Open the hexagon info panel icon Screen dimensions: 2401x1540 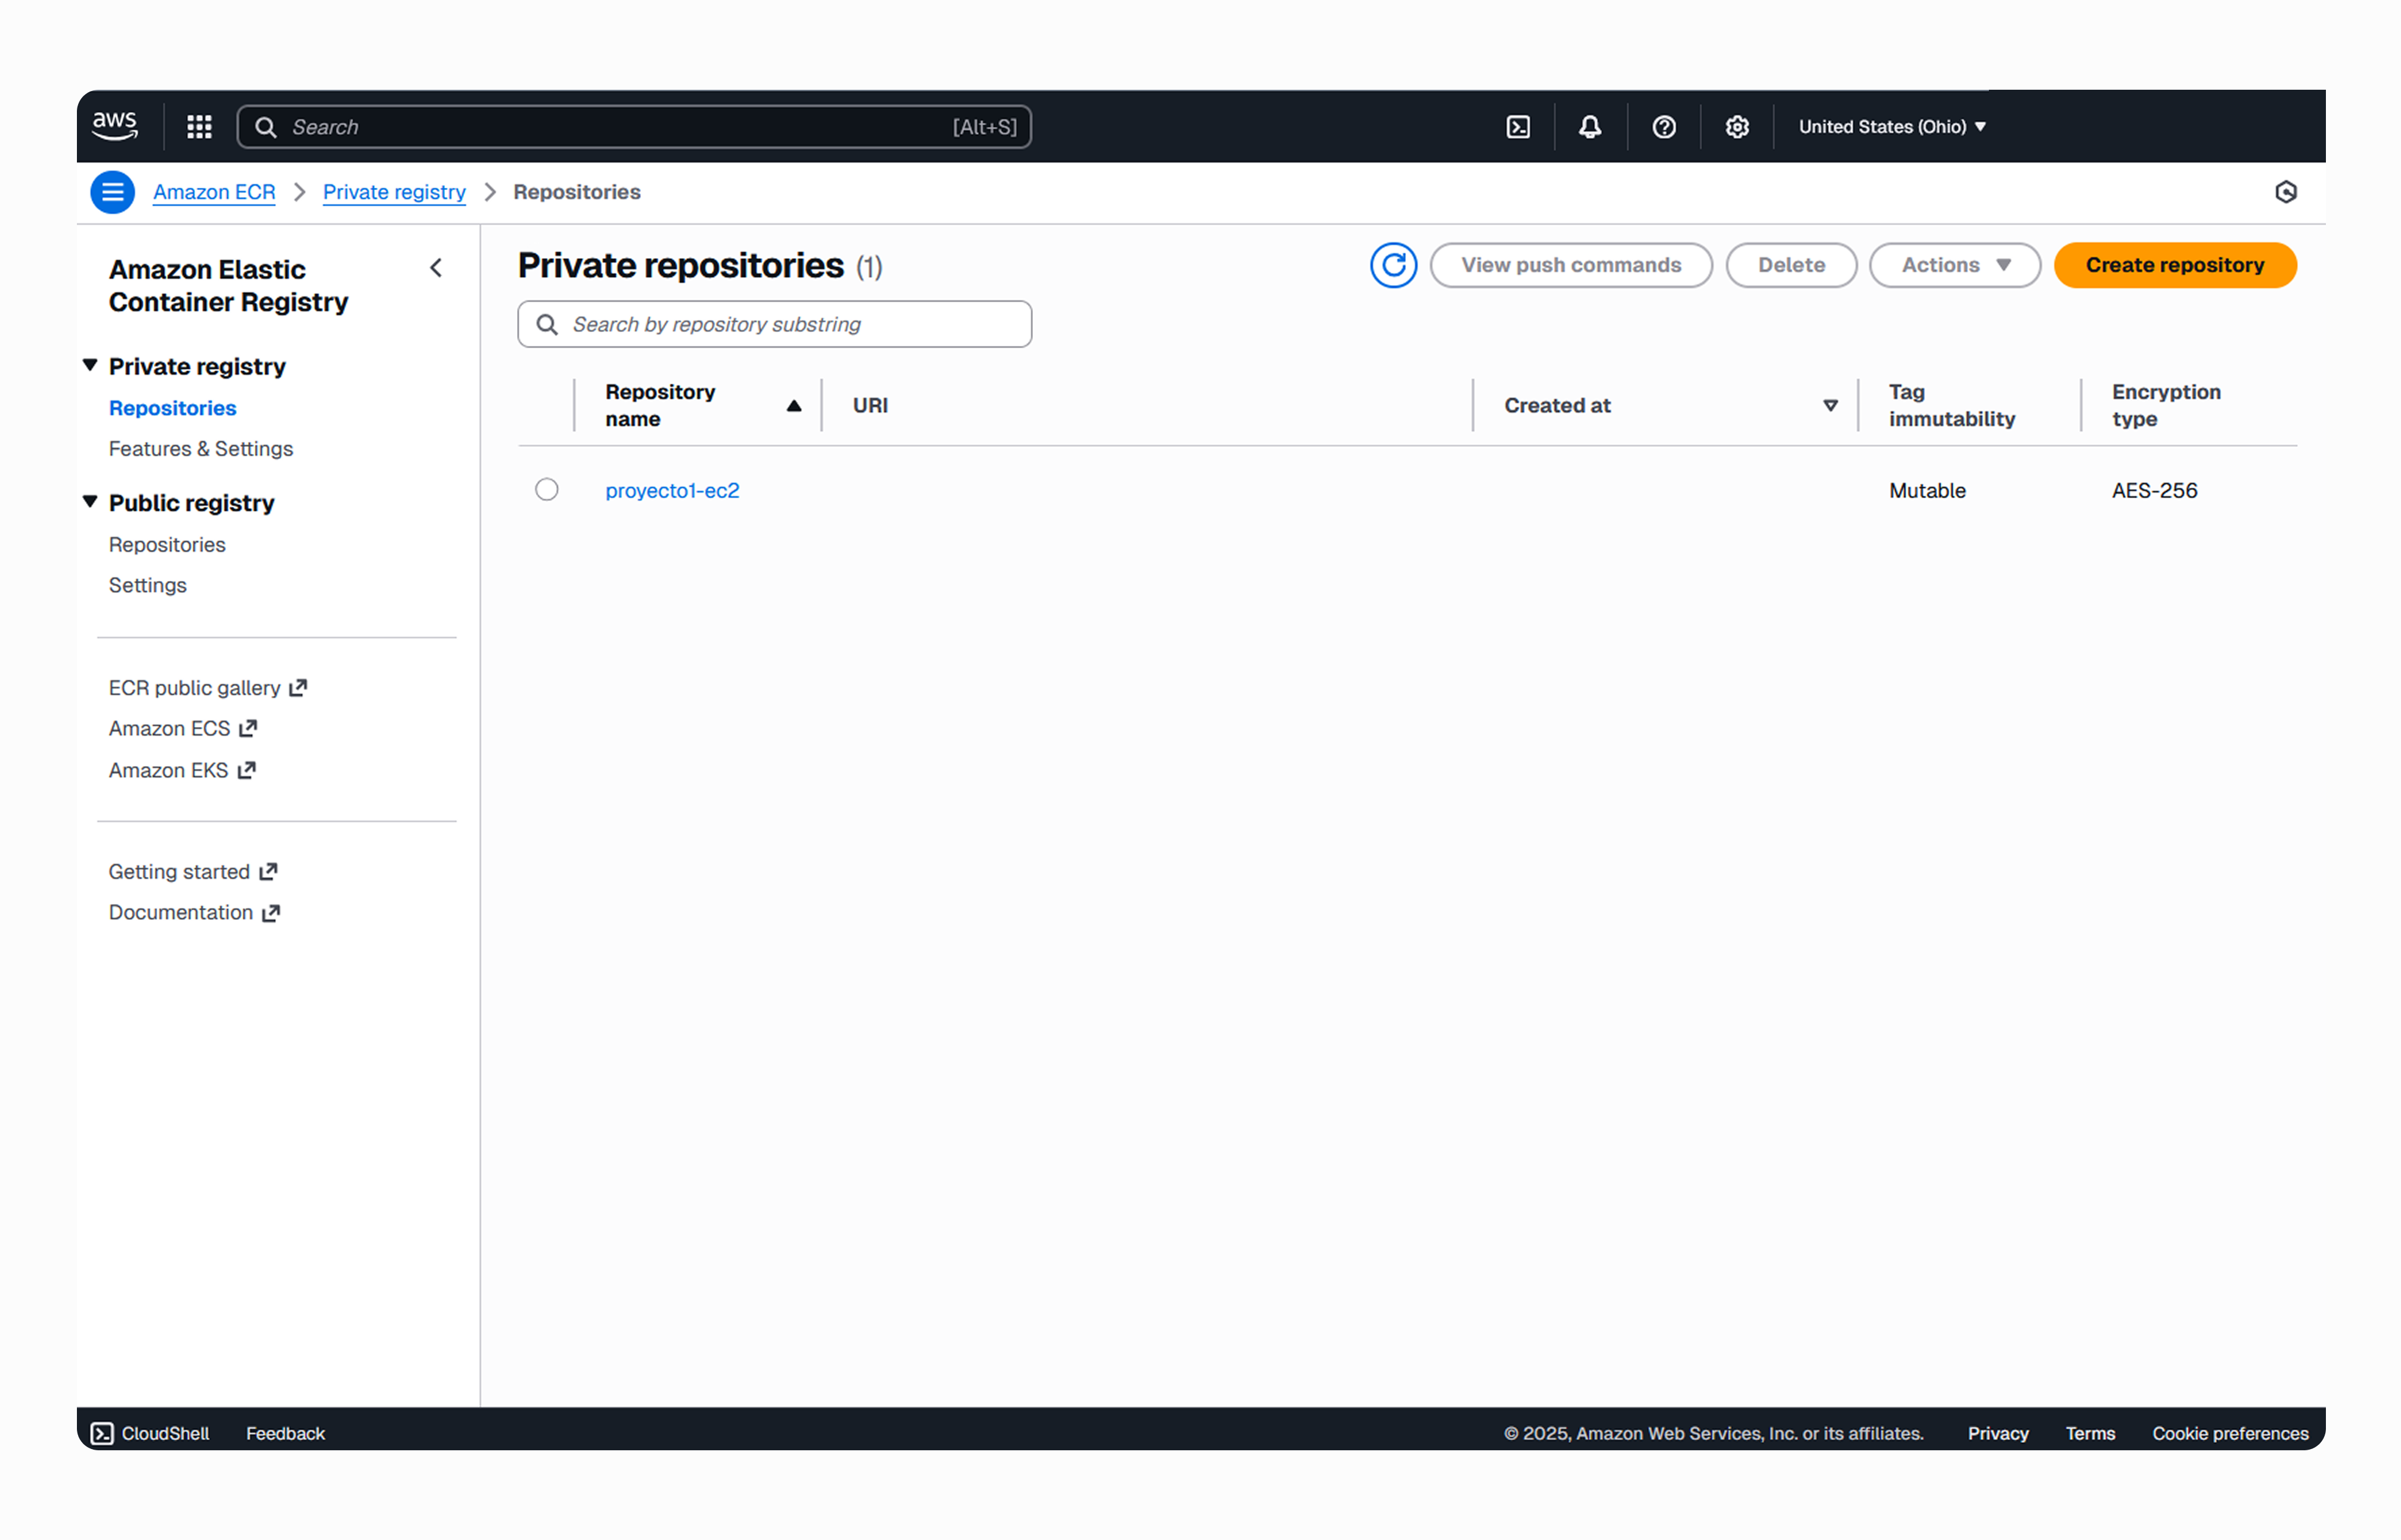point(2285,192)
